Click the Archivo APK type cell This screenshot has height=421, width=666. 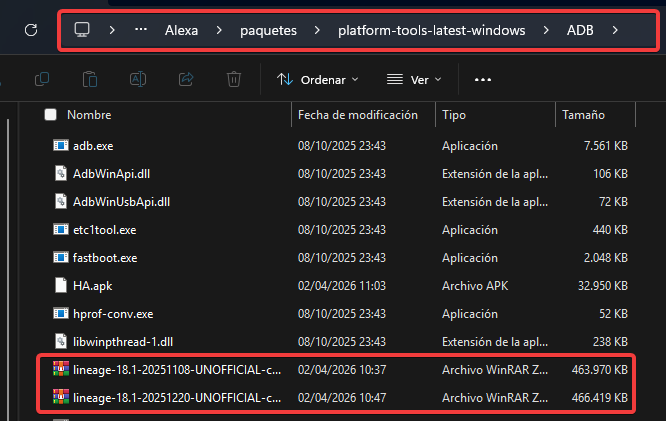click(x=475, y=286)
